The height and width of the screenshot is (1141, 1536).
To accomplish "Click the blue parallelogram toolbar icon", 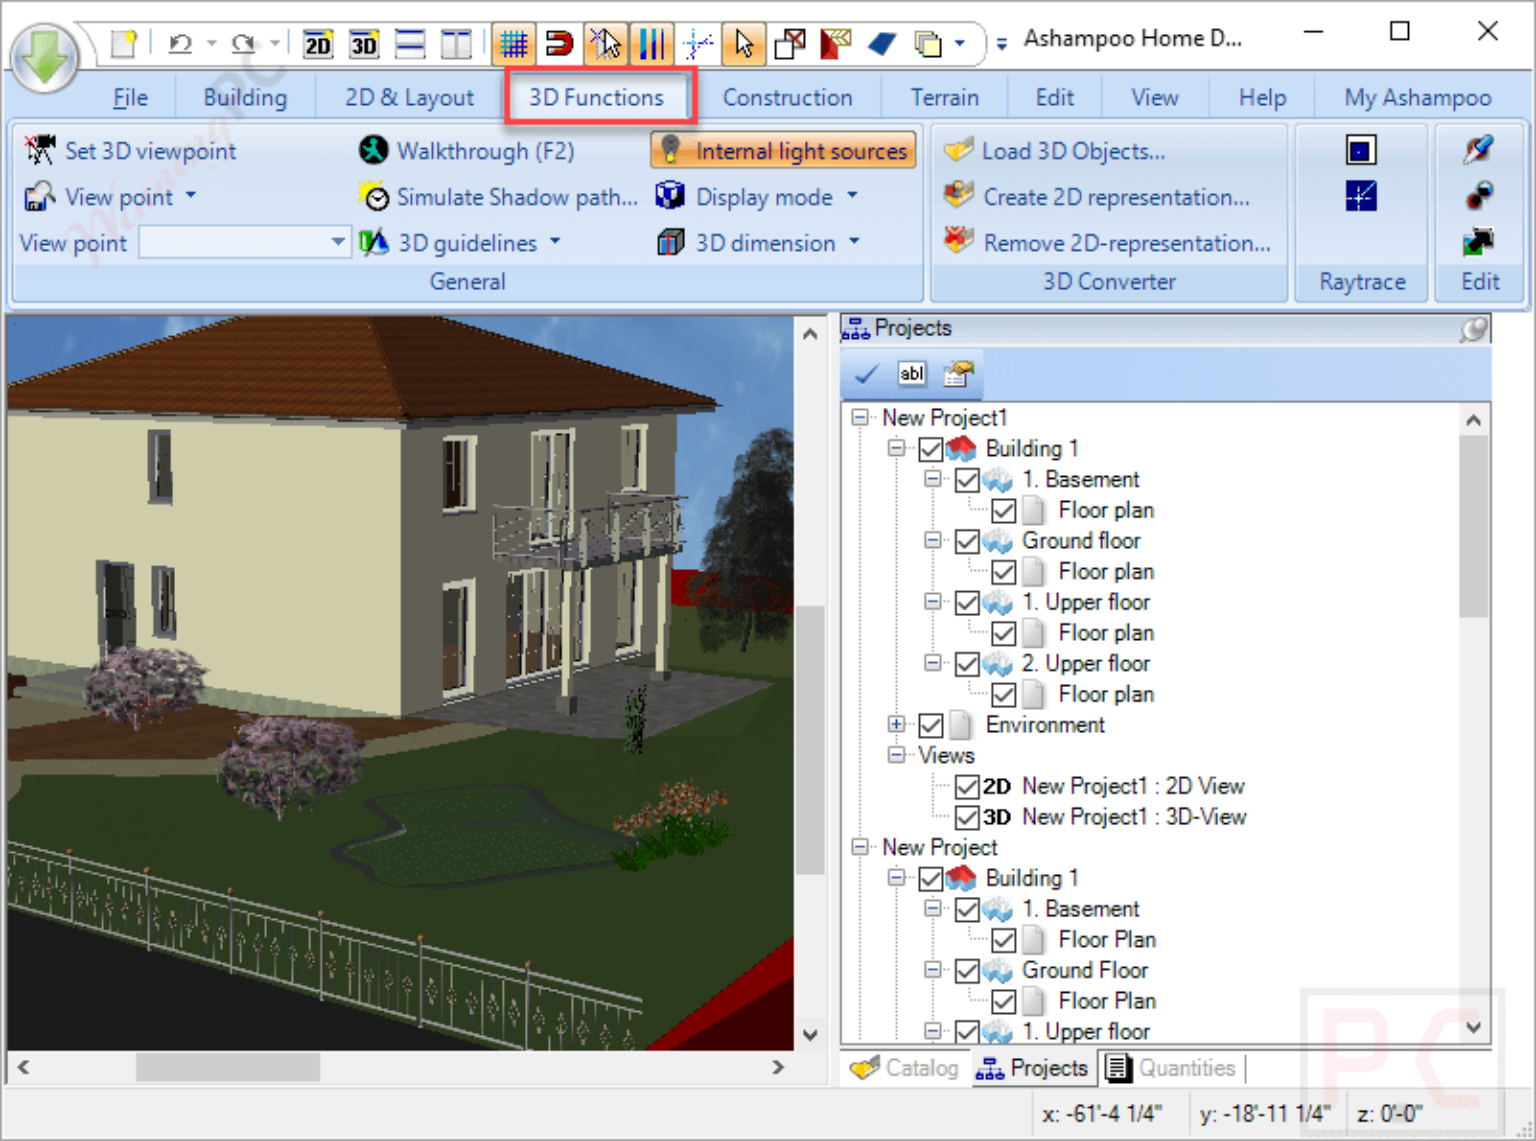I will coord(882,44).
